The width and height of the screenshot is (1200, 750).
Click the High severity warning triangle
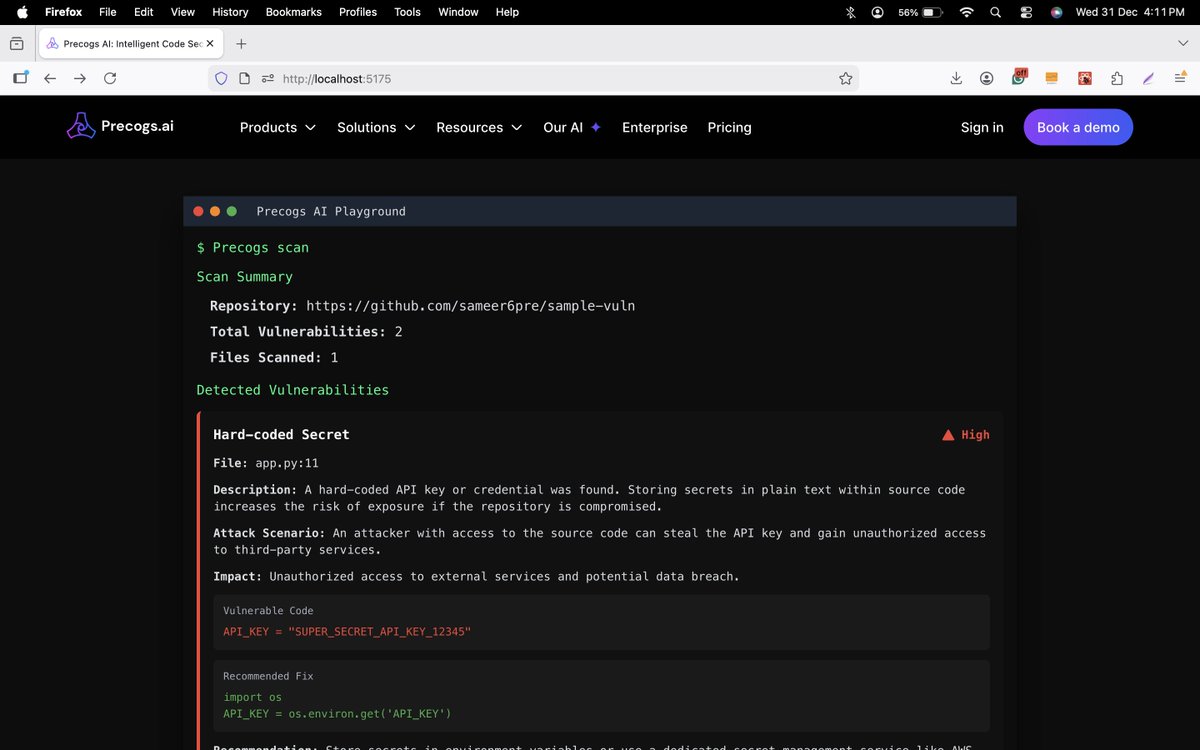tap(948, 435)
